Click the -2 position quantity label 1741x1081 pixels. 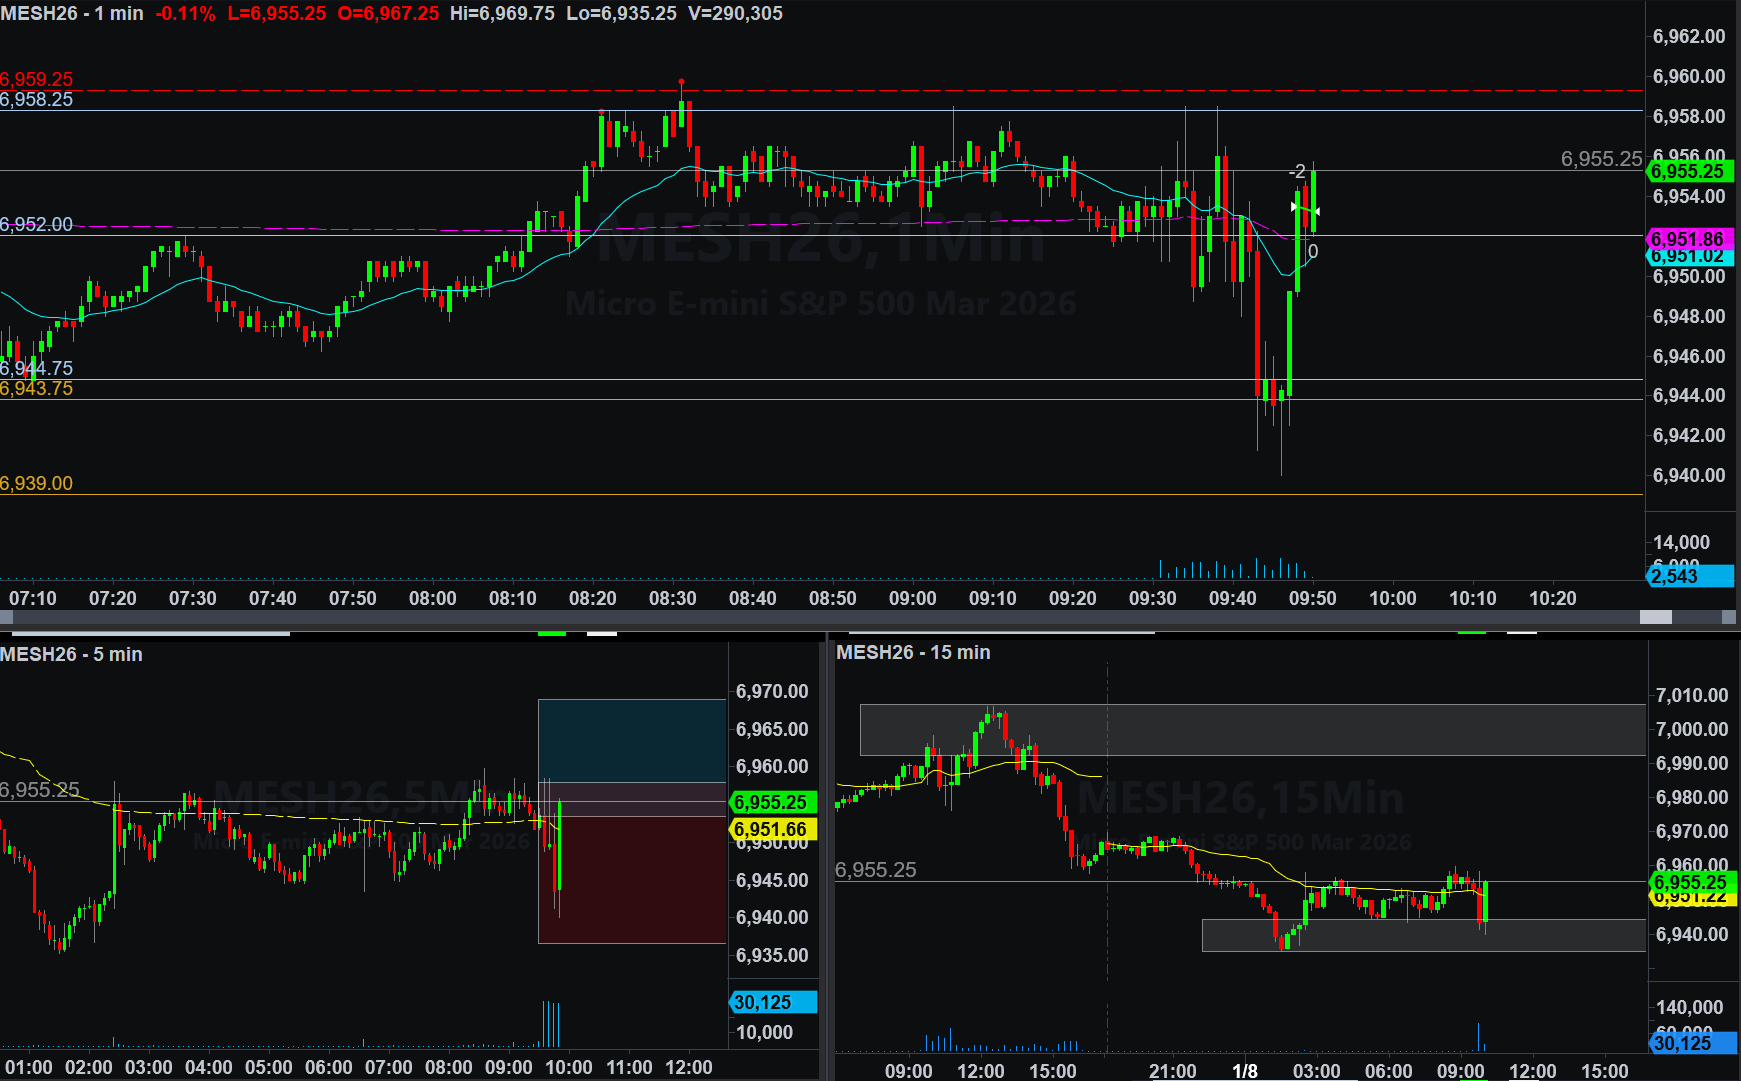click(x=1297, y=171)
